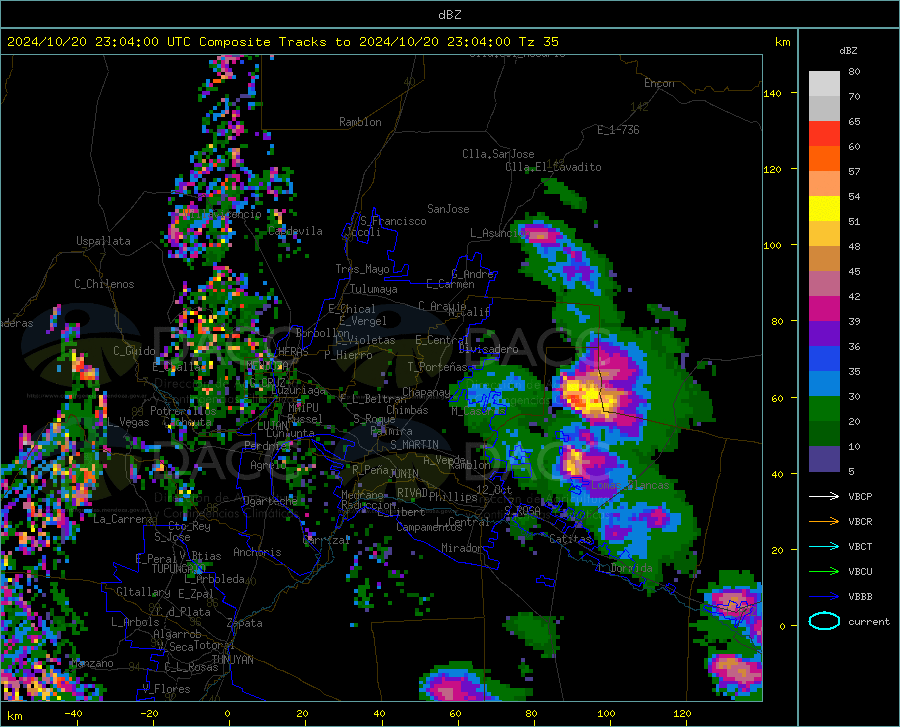Select the royal blue 35-36 dBZ swatch
This screenshot has height=727, width=900.
coord(824,359)
